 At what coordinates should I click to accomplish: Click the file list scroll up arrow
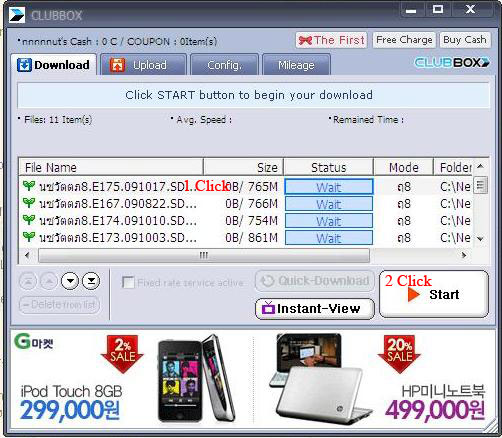pos(480,166)
